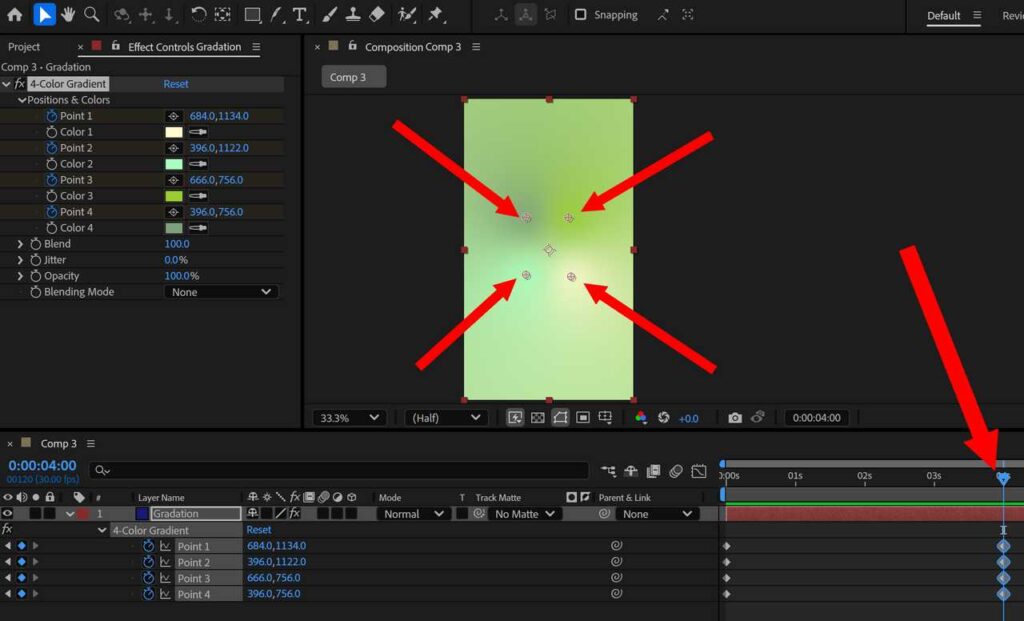Select the Roto Brush tool
The width and height of the screenshot is (1024, 621).
[x=407, y=14]
